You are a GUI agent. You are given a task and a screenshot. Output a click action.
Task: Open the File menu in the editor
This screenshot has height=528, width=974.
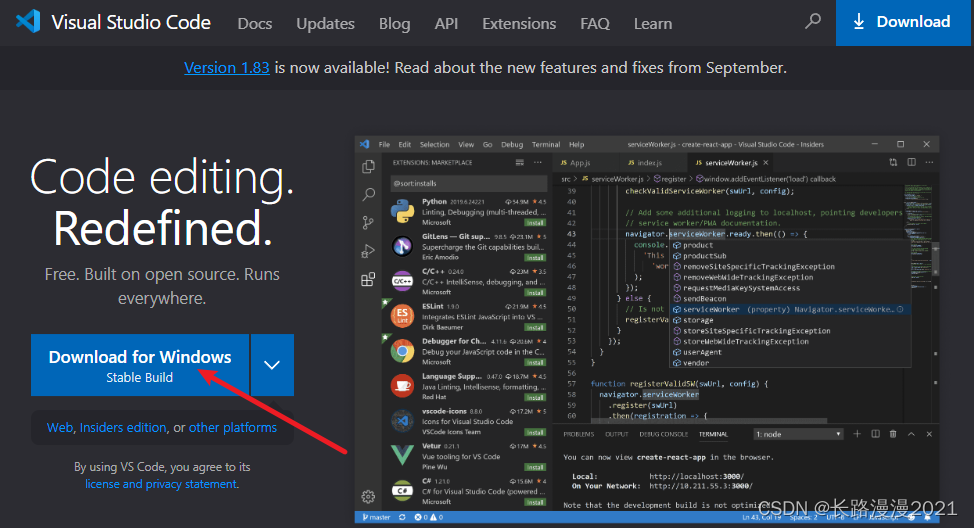click(385, 144)
